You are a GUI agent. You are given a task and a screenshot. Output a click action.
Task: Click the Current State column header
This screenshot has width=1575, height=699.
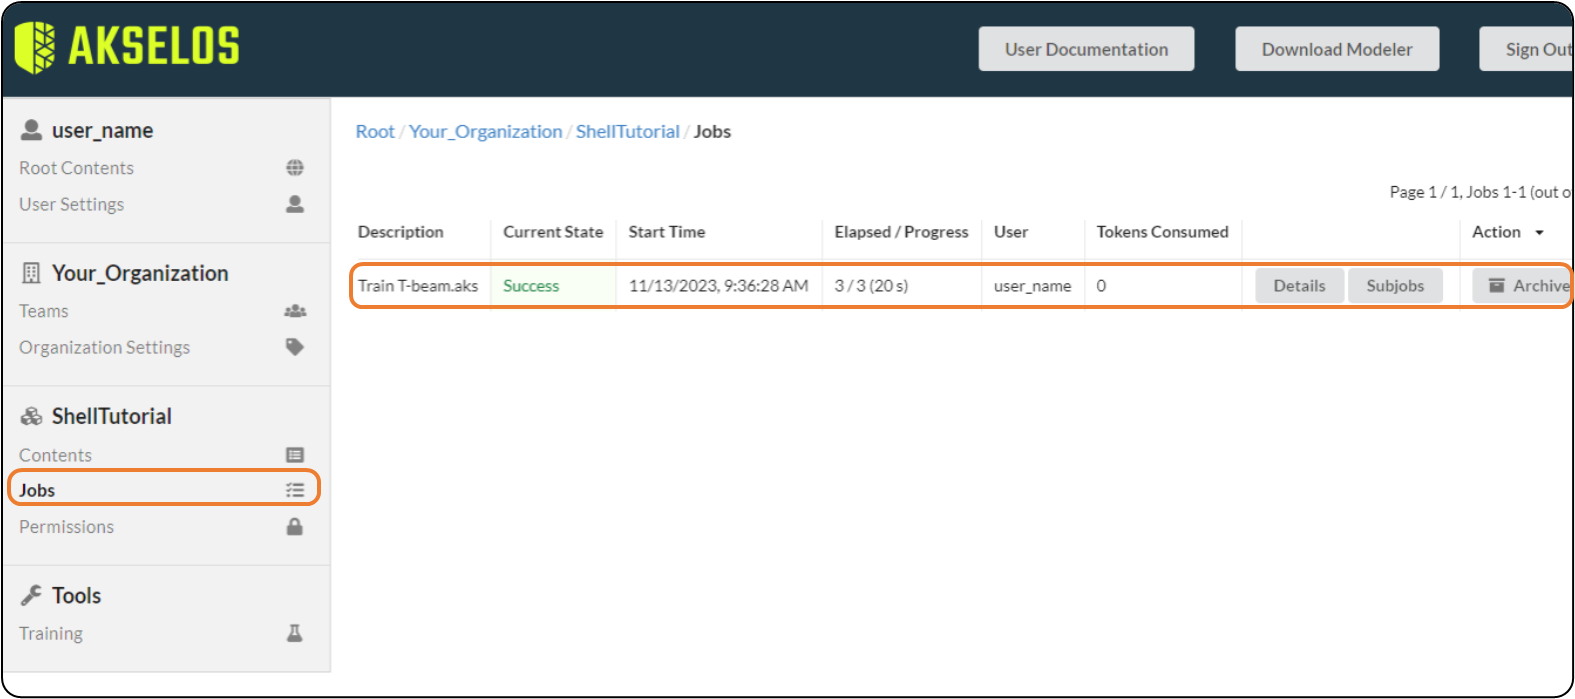click(553, 232)
